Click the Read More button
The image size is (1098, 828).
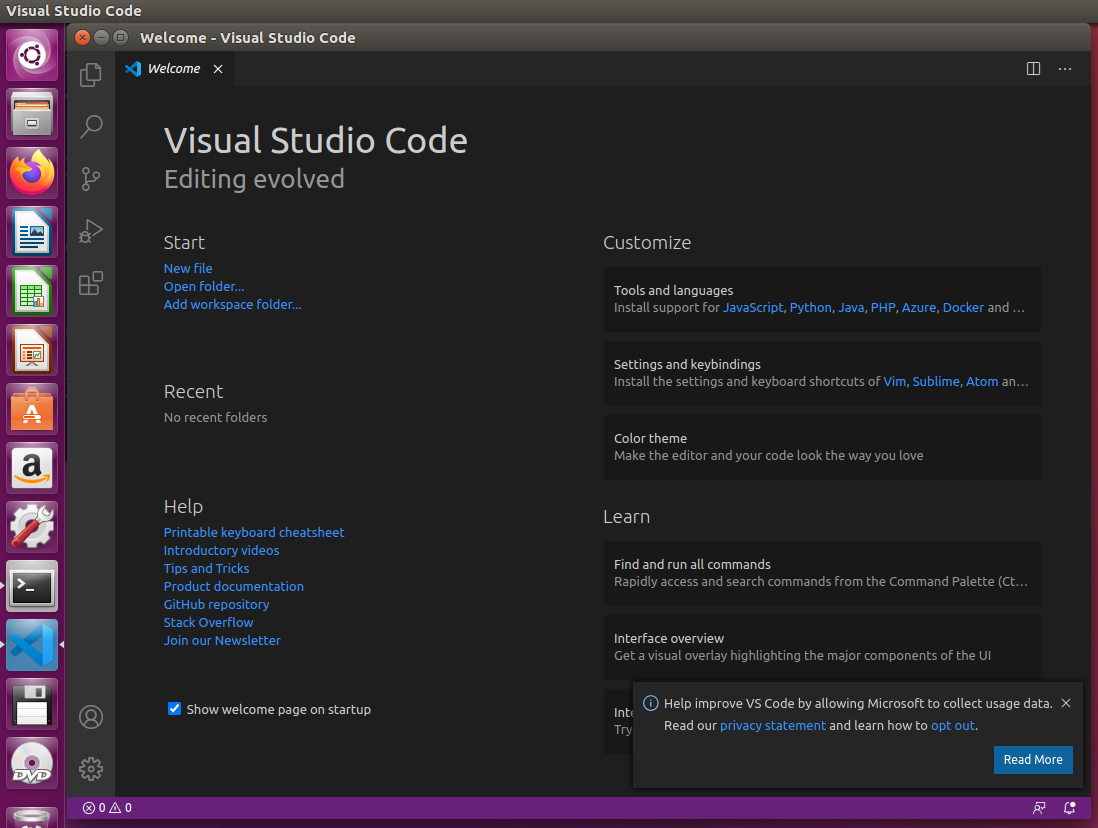click(1033, 760)
